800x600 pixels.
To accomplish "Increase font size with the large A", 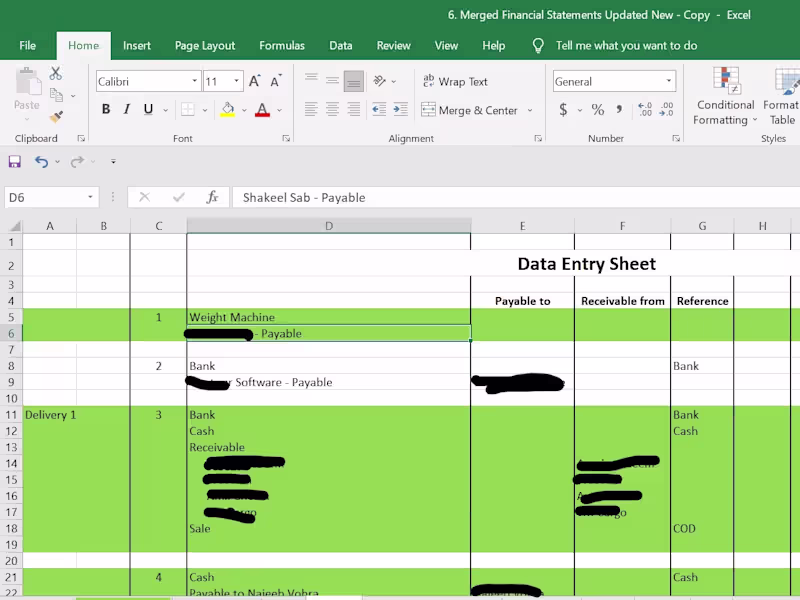I will tap(254, 81).
